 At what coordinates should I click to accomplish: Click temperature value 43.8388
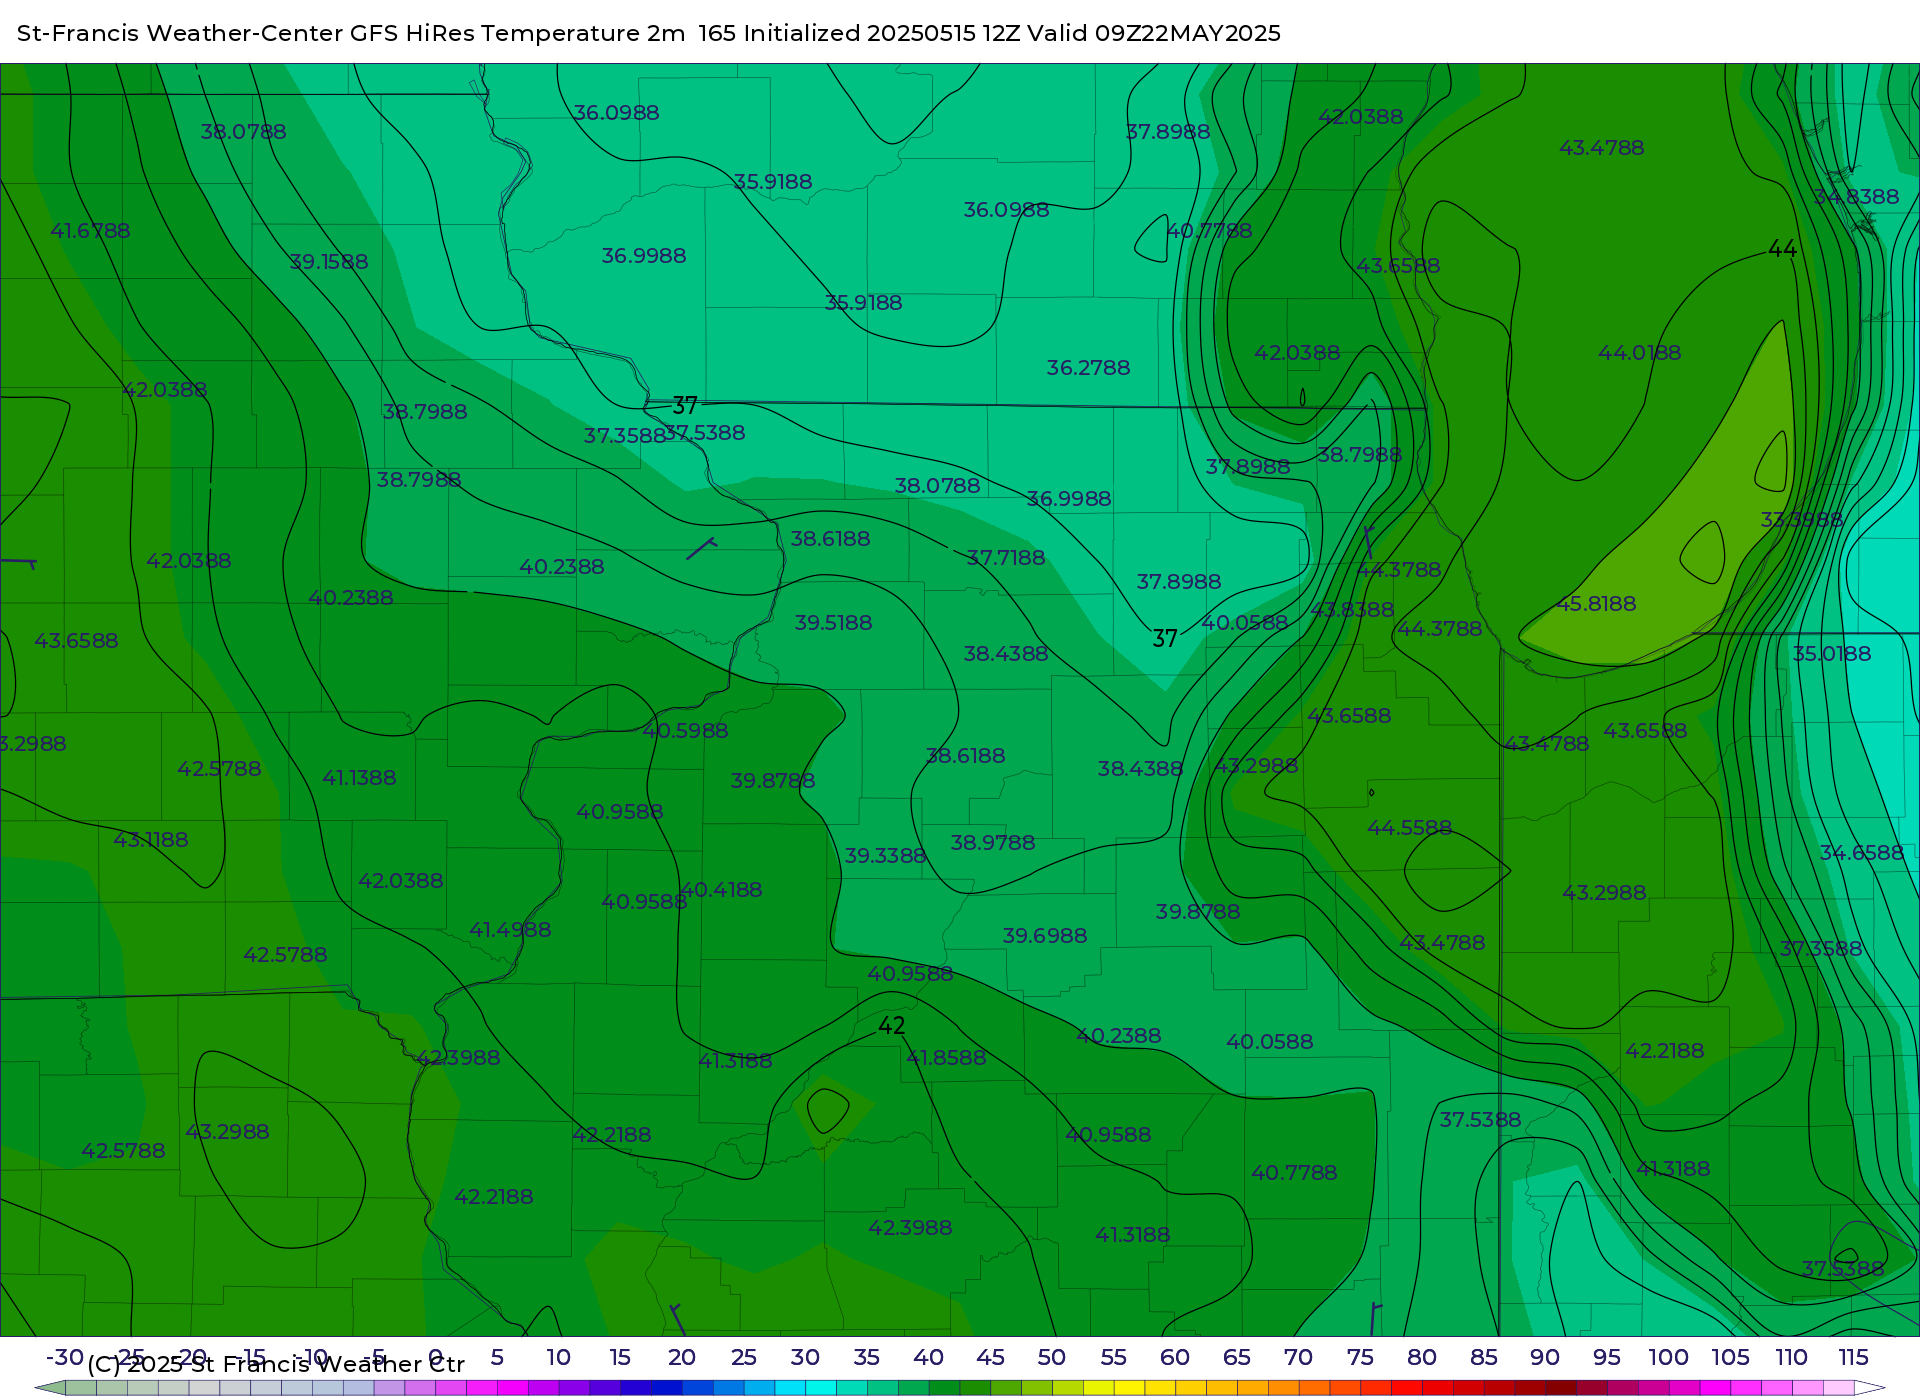(1352, 610)
